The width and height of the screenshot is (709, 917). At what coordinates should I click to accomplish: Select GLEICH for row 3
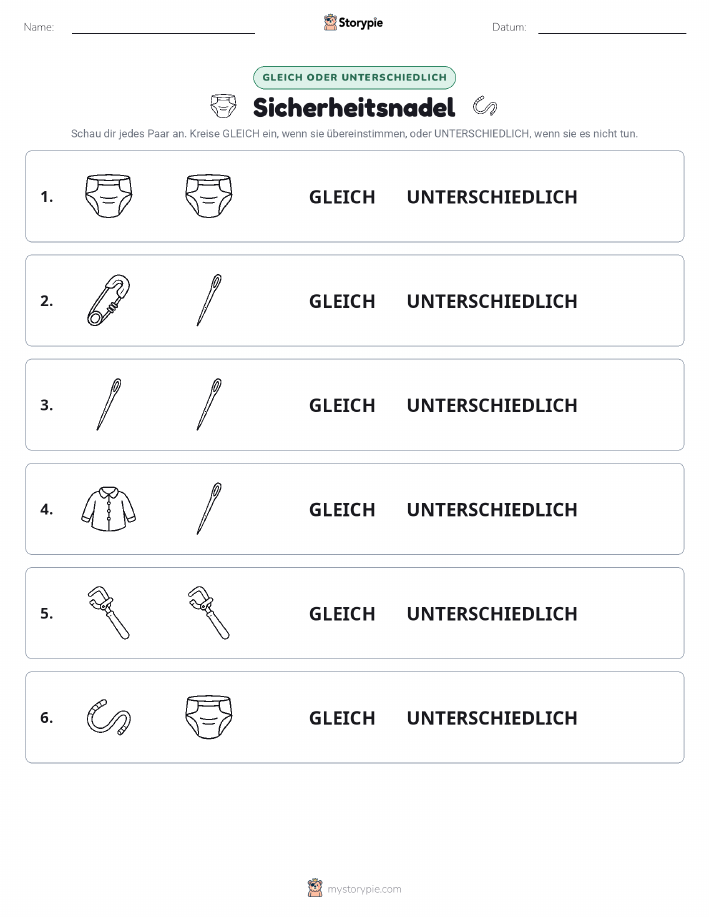[x=342, y=405]
